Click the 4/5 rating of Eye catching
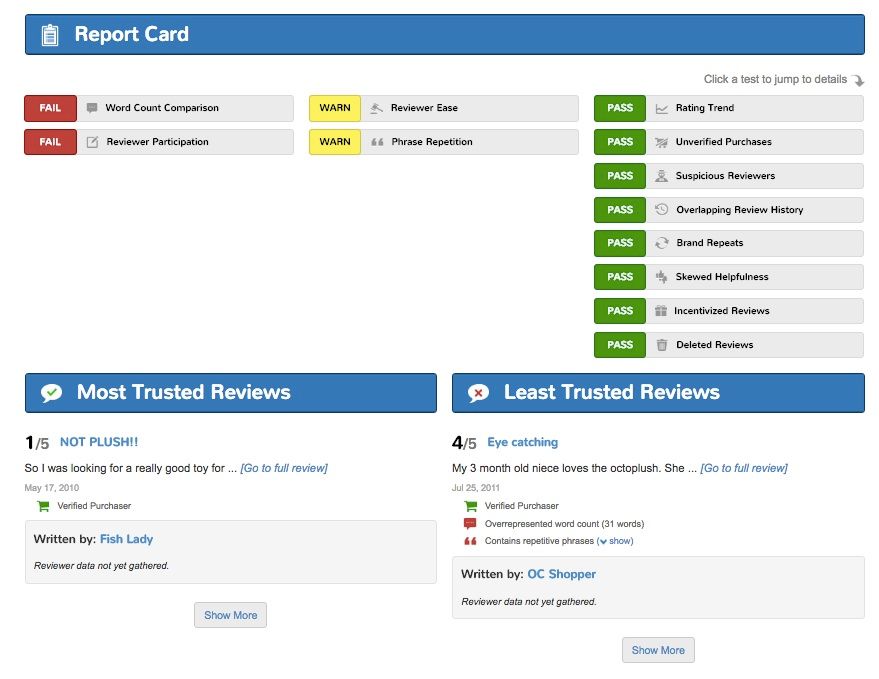Image resolution: width=879 pixels, height=679 pixels. [464, 443]
